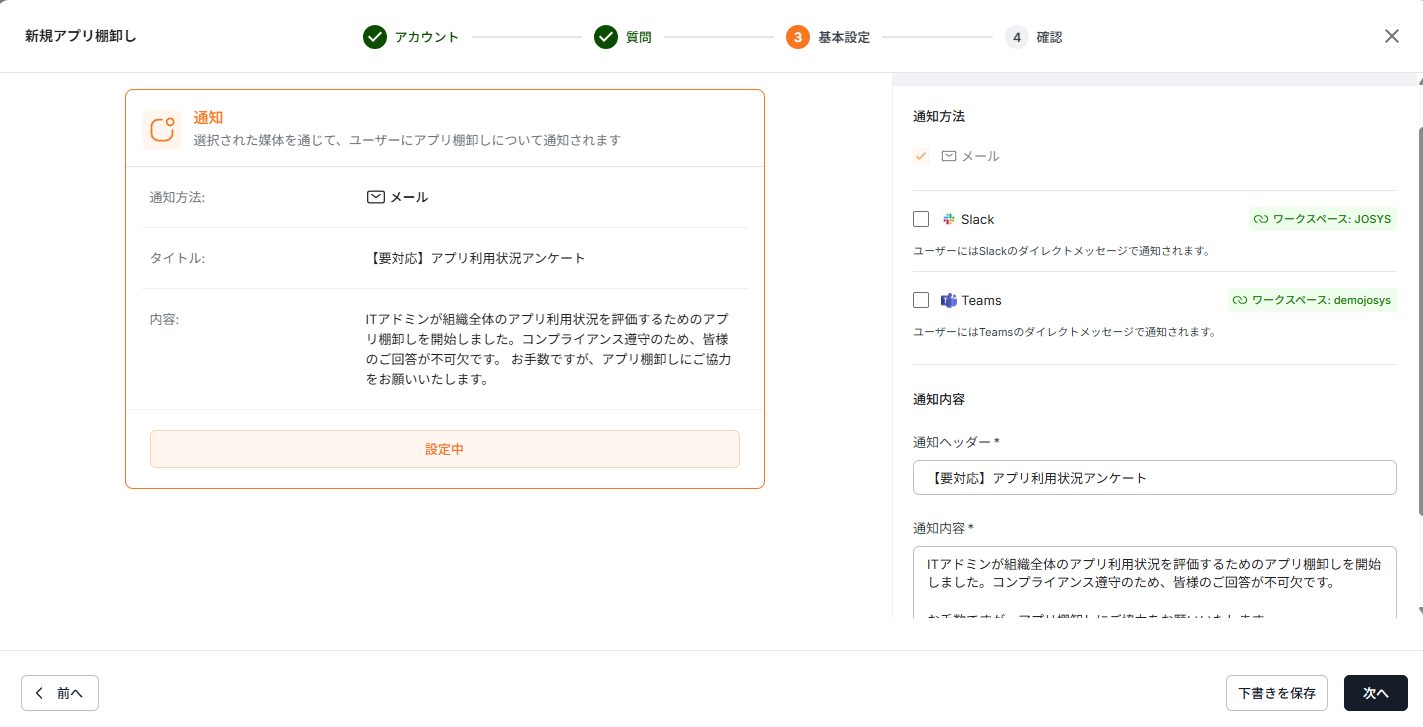Enable the Teams notification checkbox
This screenshot has height=727, width=1423.
(921, 300)
